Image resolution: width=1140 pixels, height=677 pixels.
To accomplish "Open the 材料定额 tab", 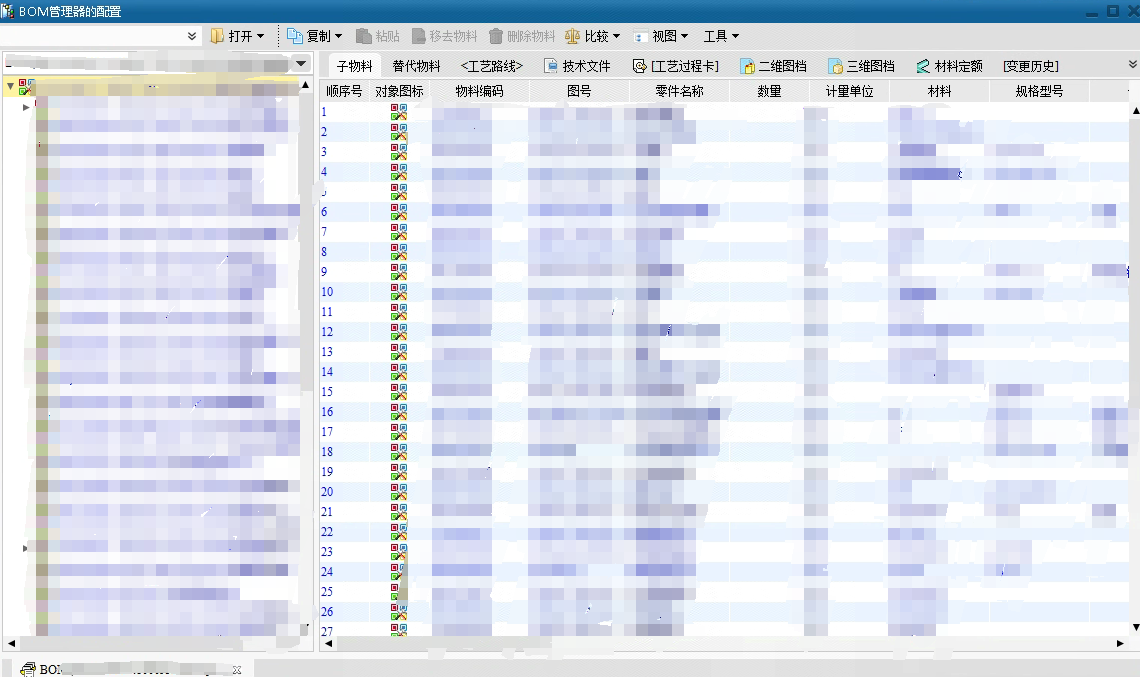I will point(950,66).
